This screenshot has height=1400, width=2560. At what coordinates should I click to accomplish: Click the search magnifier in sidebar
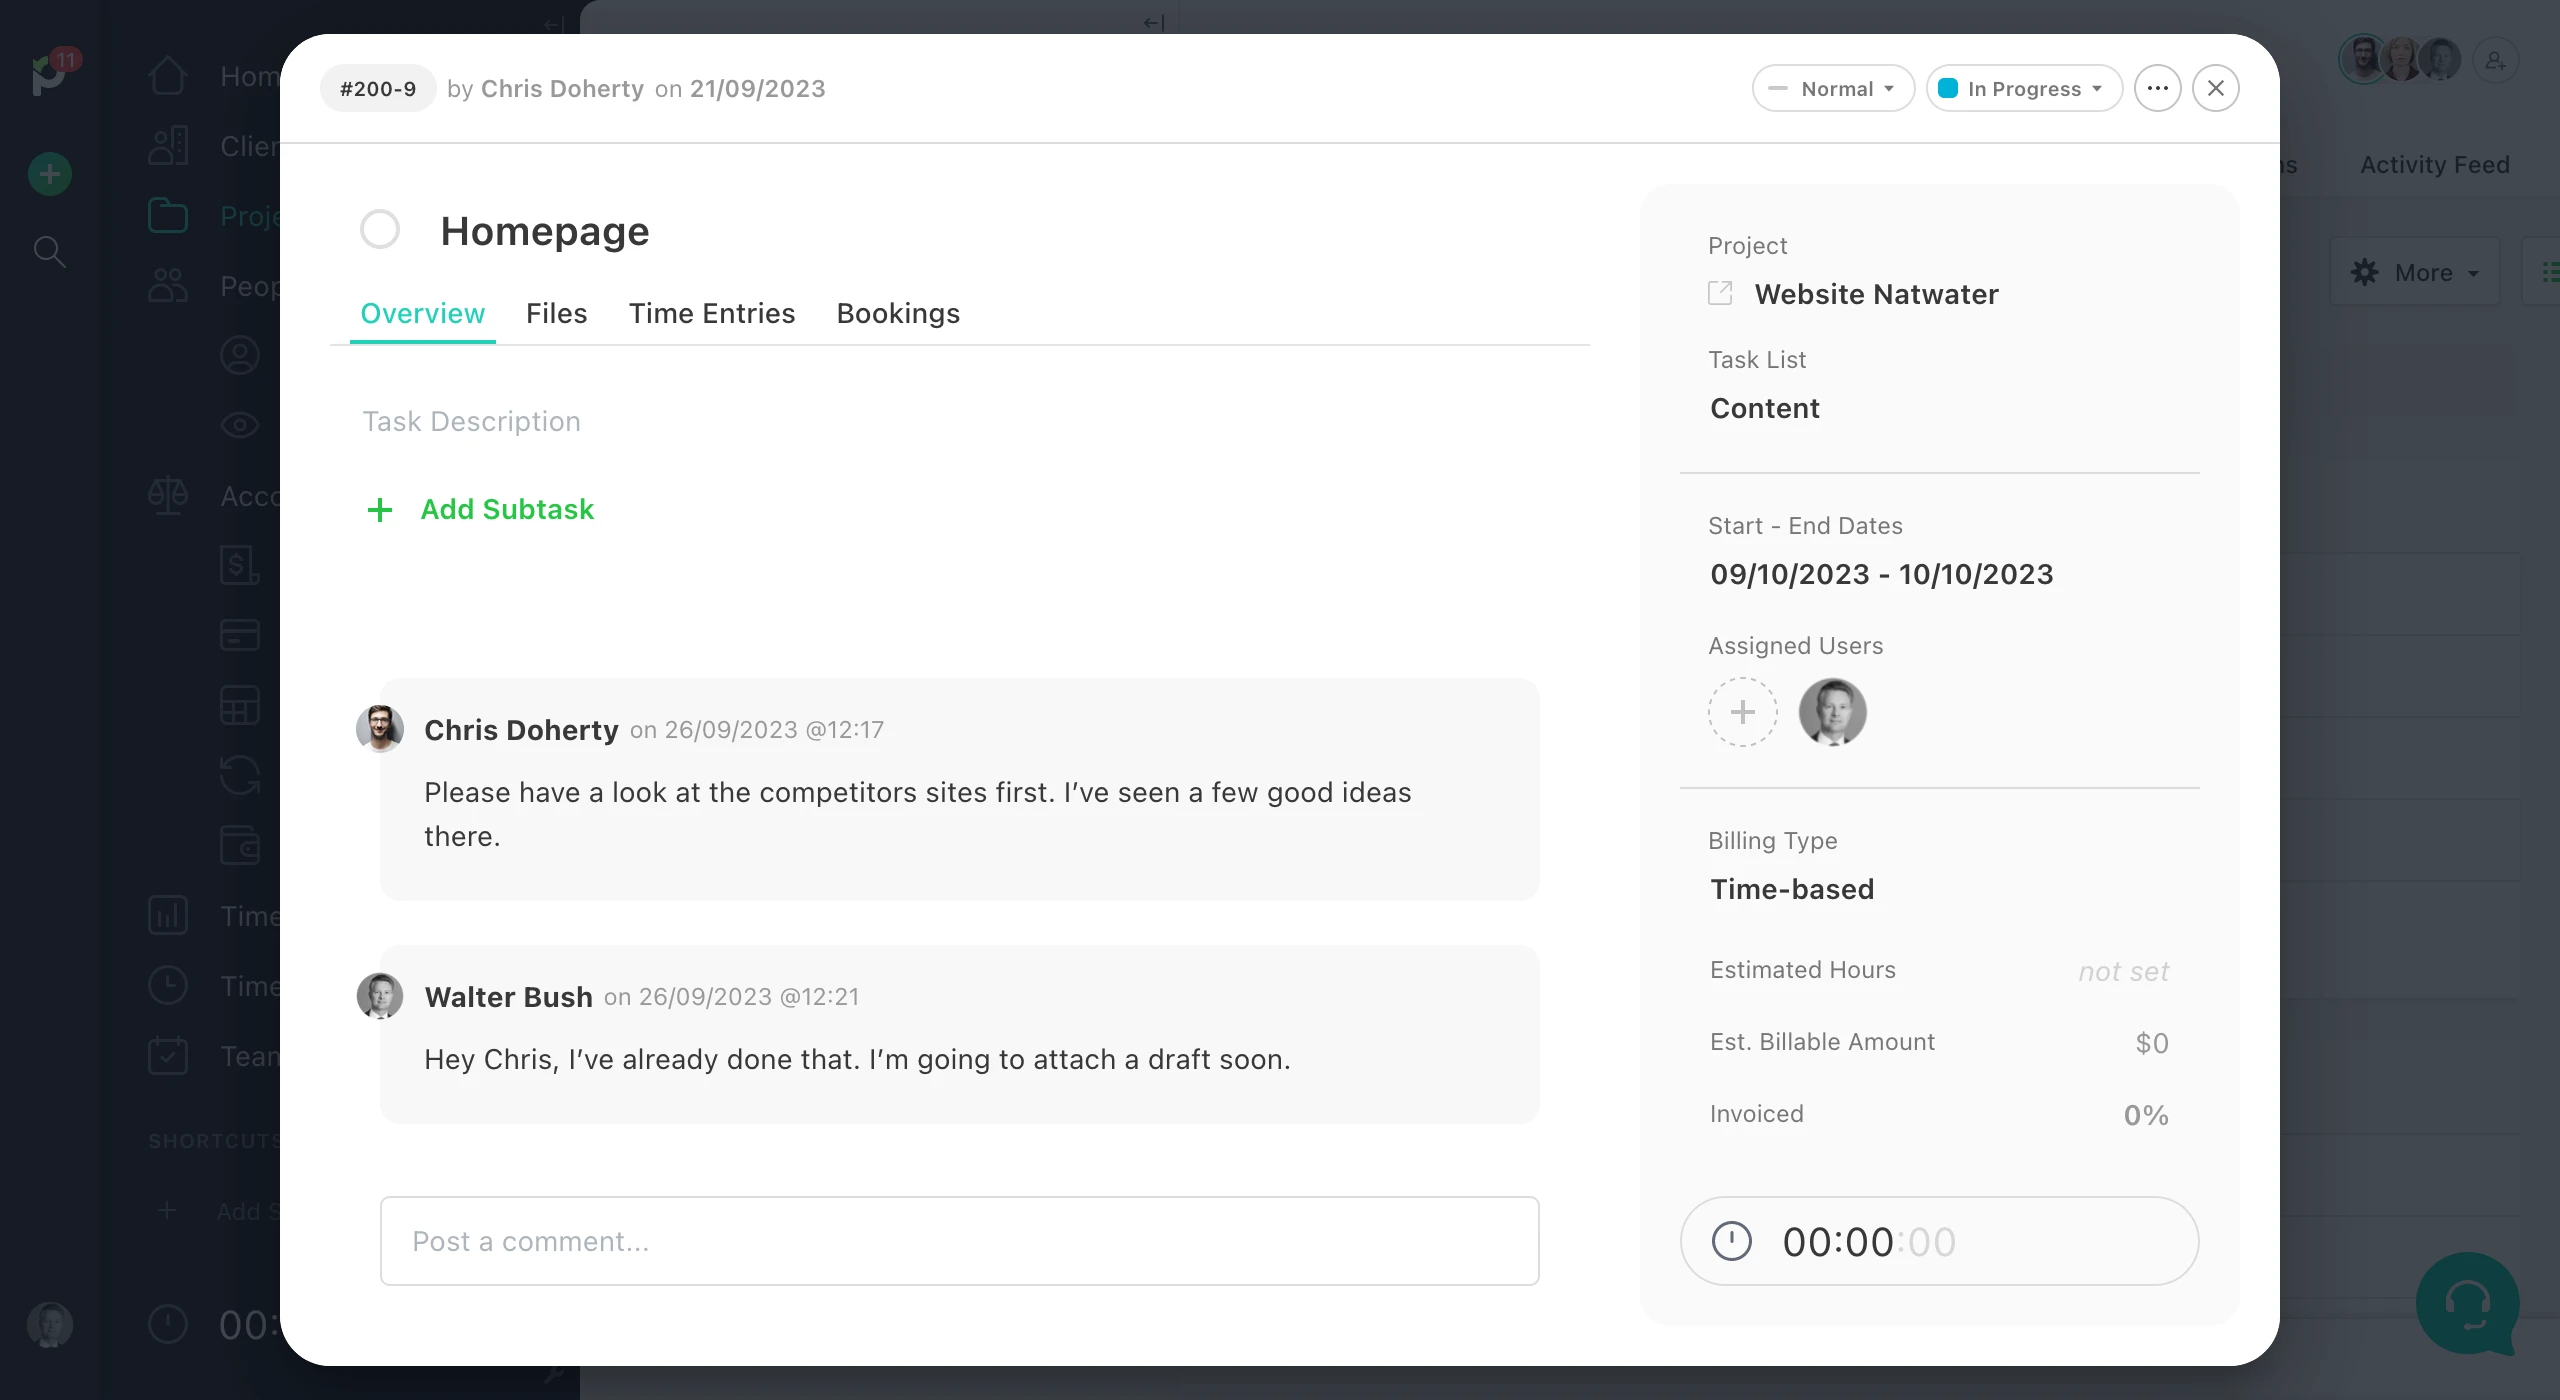pyautogui.click(x=49, y=251)
